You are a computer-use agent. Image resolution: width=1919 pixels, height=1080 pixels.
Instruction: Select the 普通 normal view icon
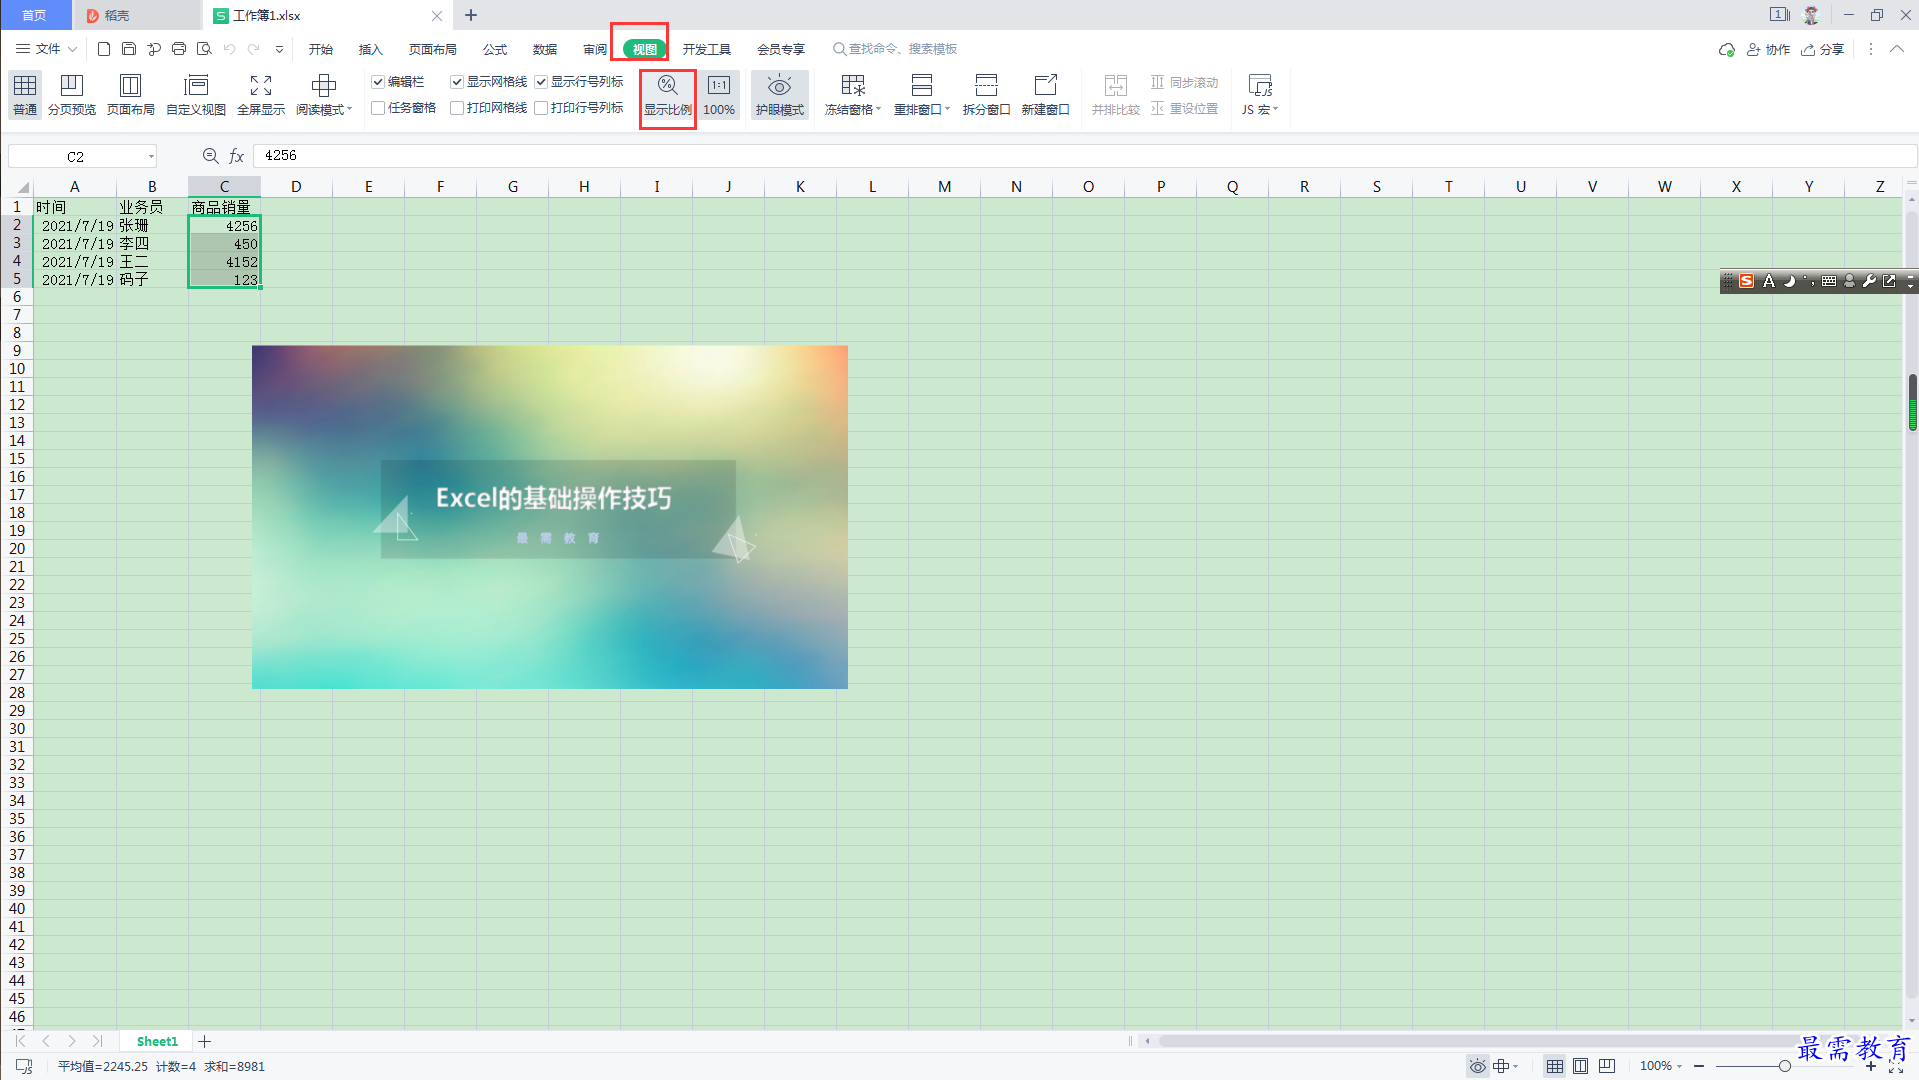25,95
